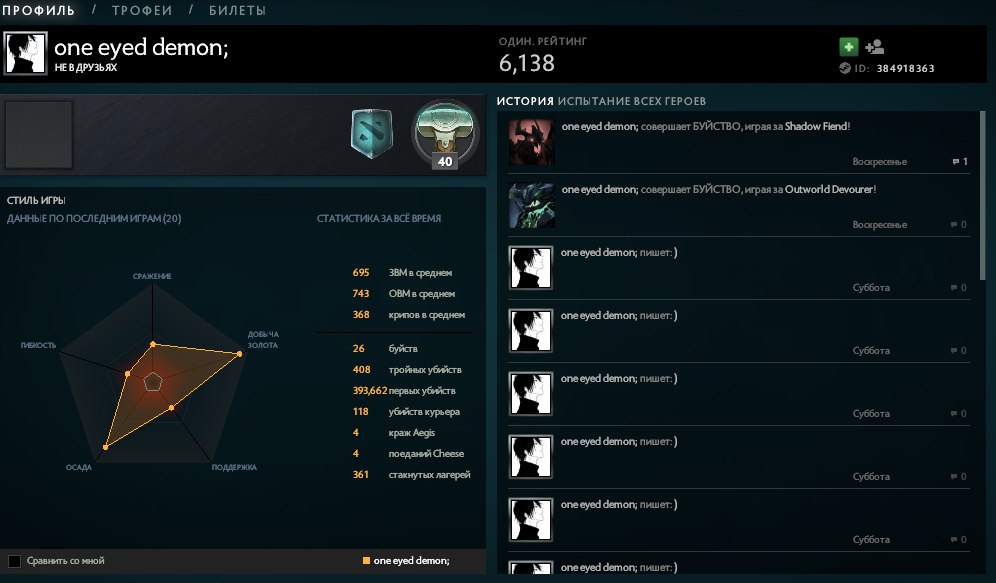996x583 pixels.
Task: Click the add person silhouette icon
Action: (x=875, y=47)
